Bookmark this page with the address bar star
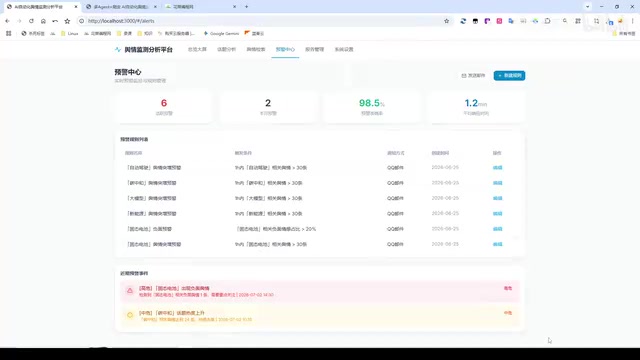The height and width of the screenshot is (360, 640). pos(447,21)
